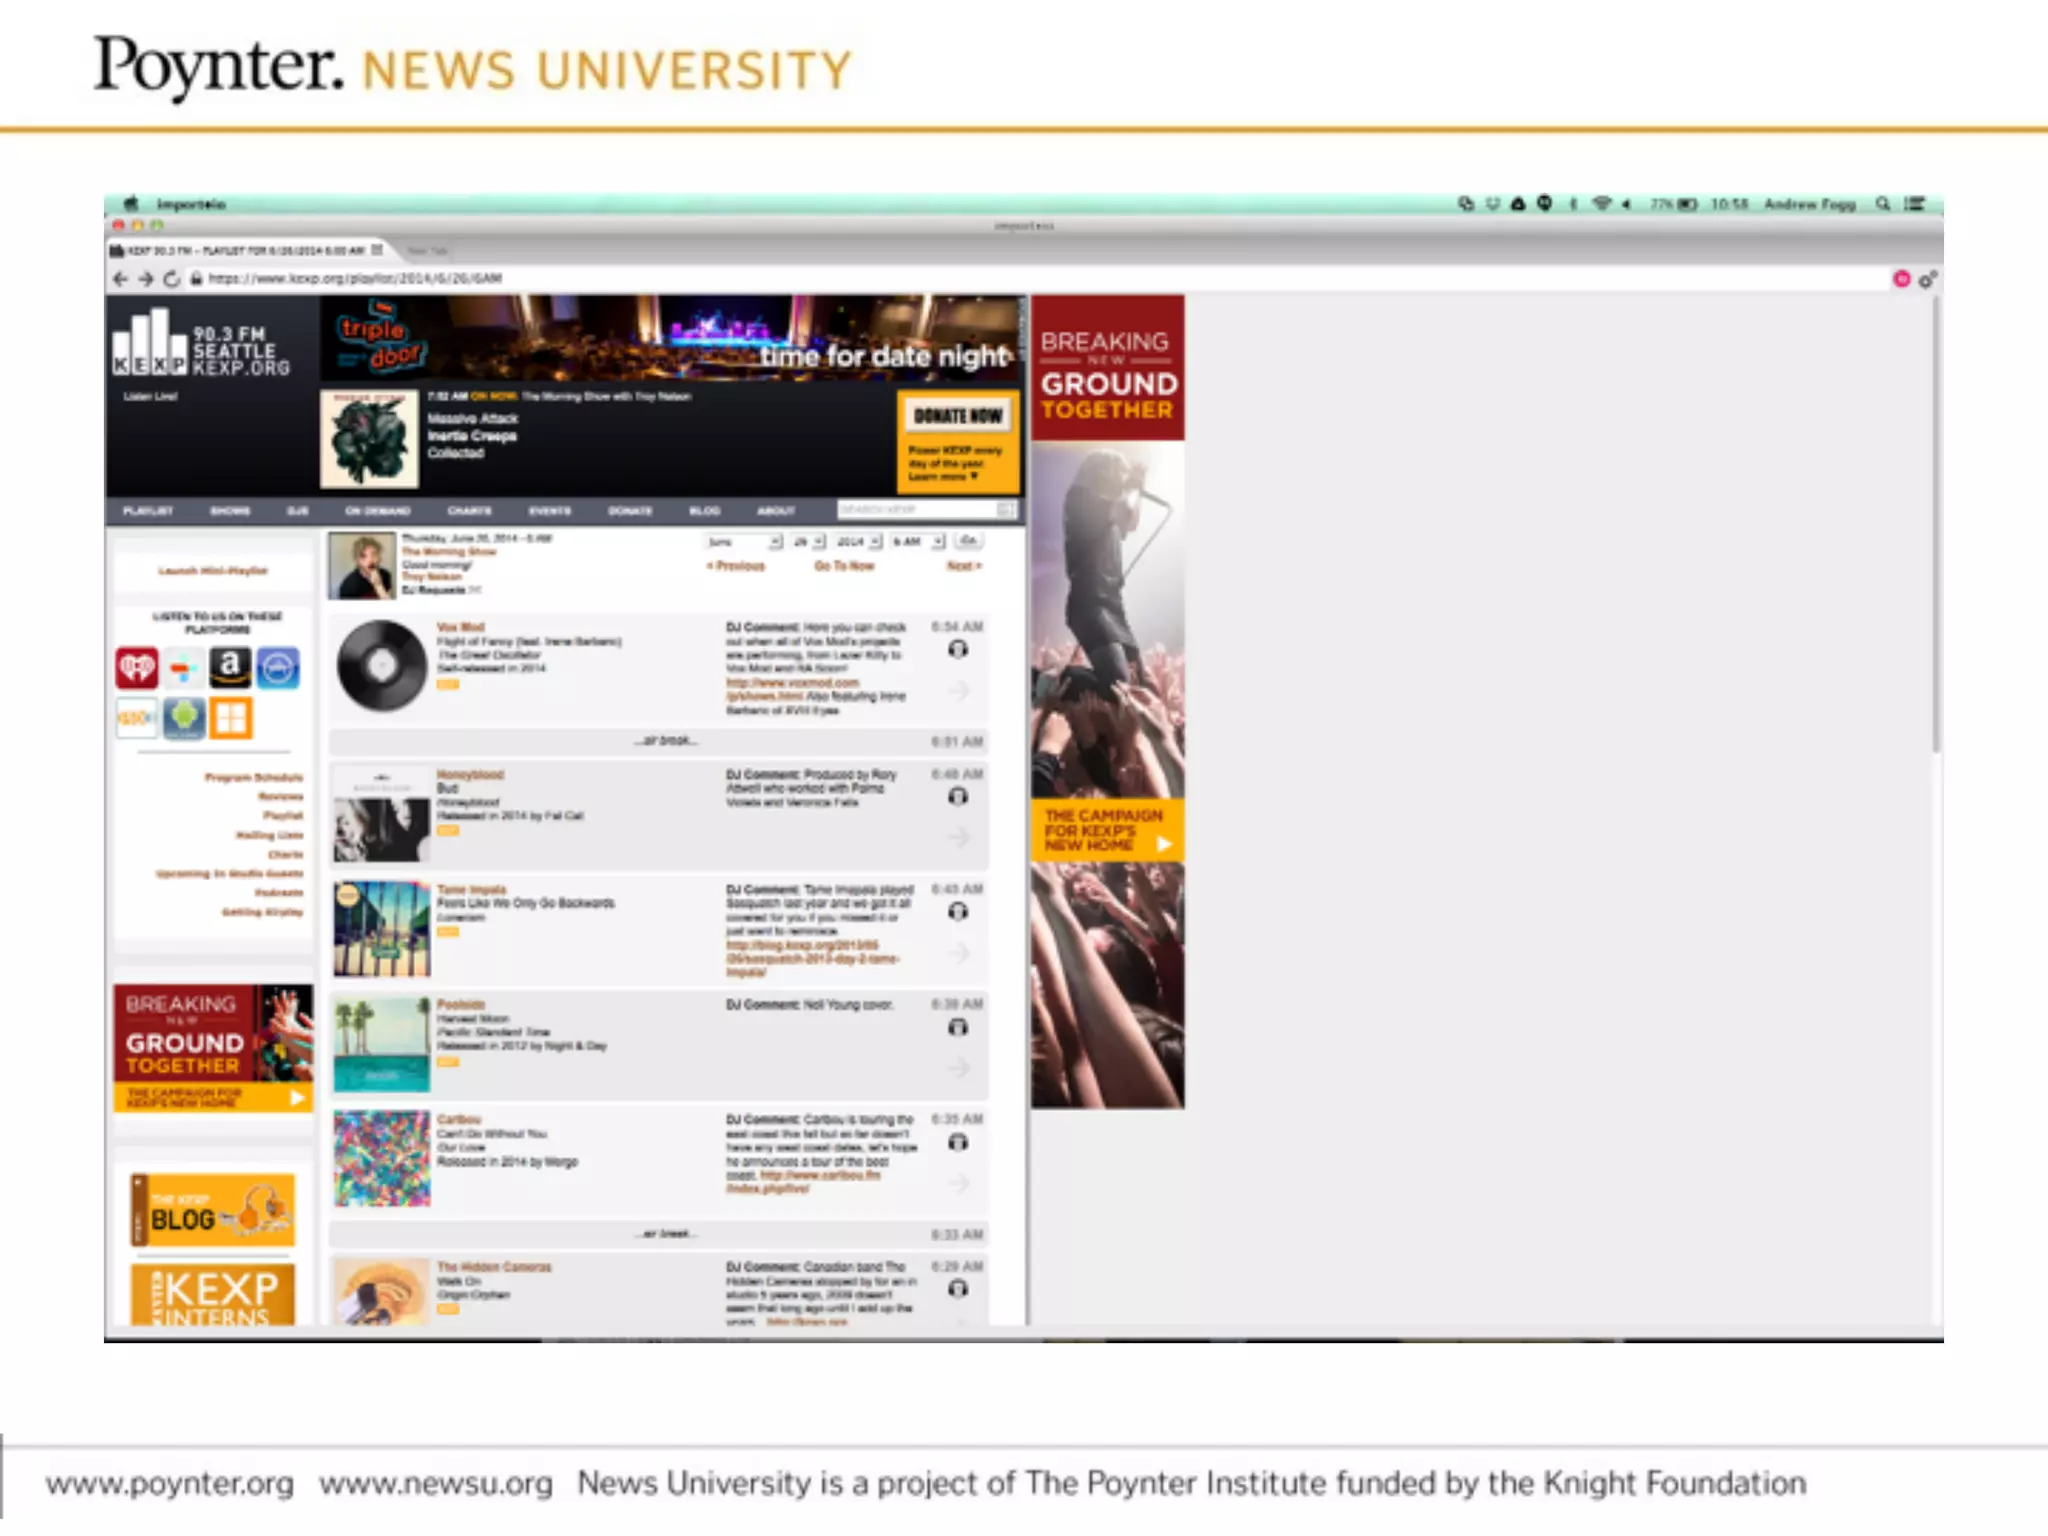2048x1536 pixels.
Task: Click headphones icon beside Vox Mod track
Action: tap(958, 650)
